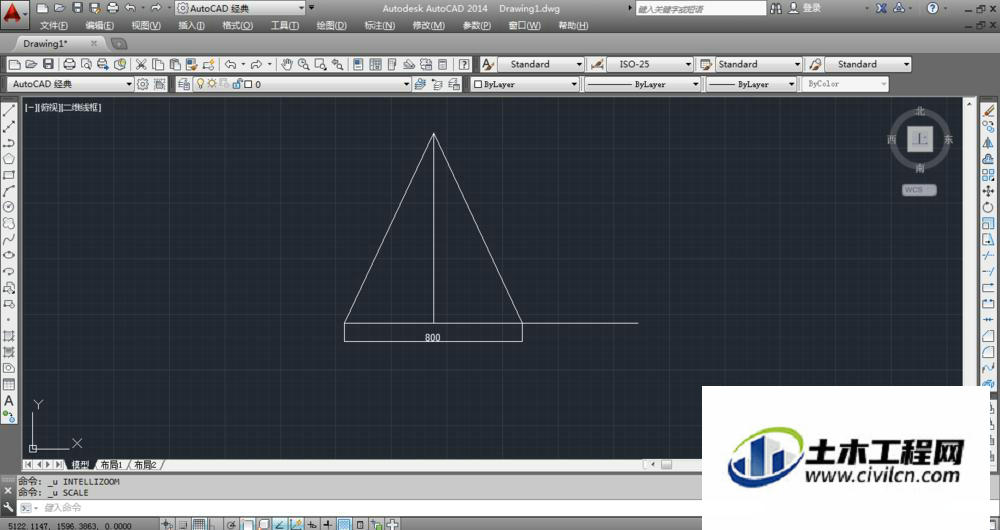Switch to the 布局2 layout tab
This screenshot has height=530, width=1000.
coord(145,465)
